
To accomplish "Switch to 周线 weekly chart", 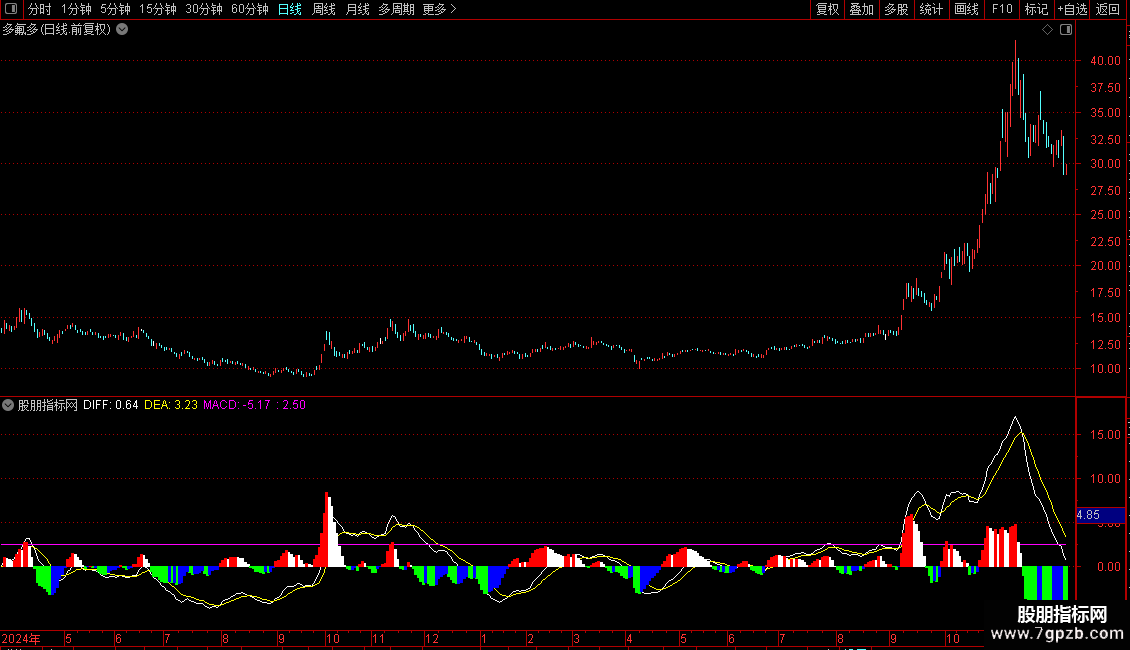I will (x=324, y=9).
